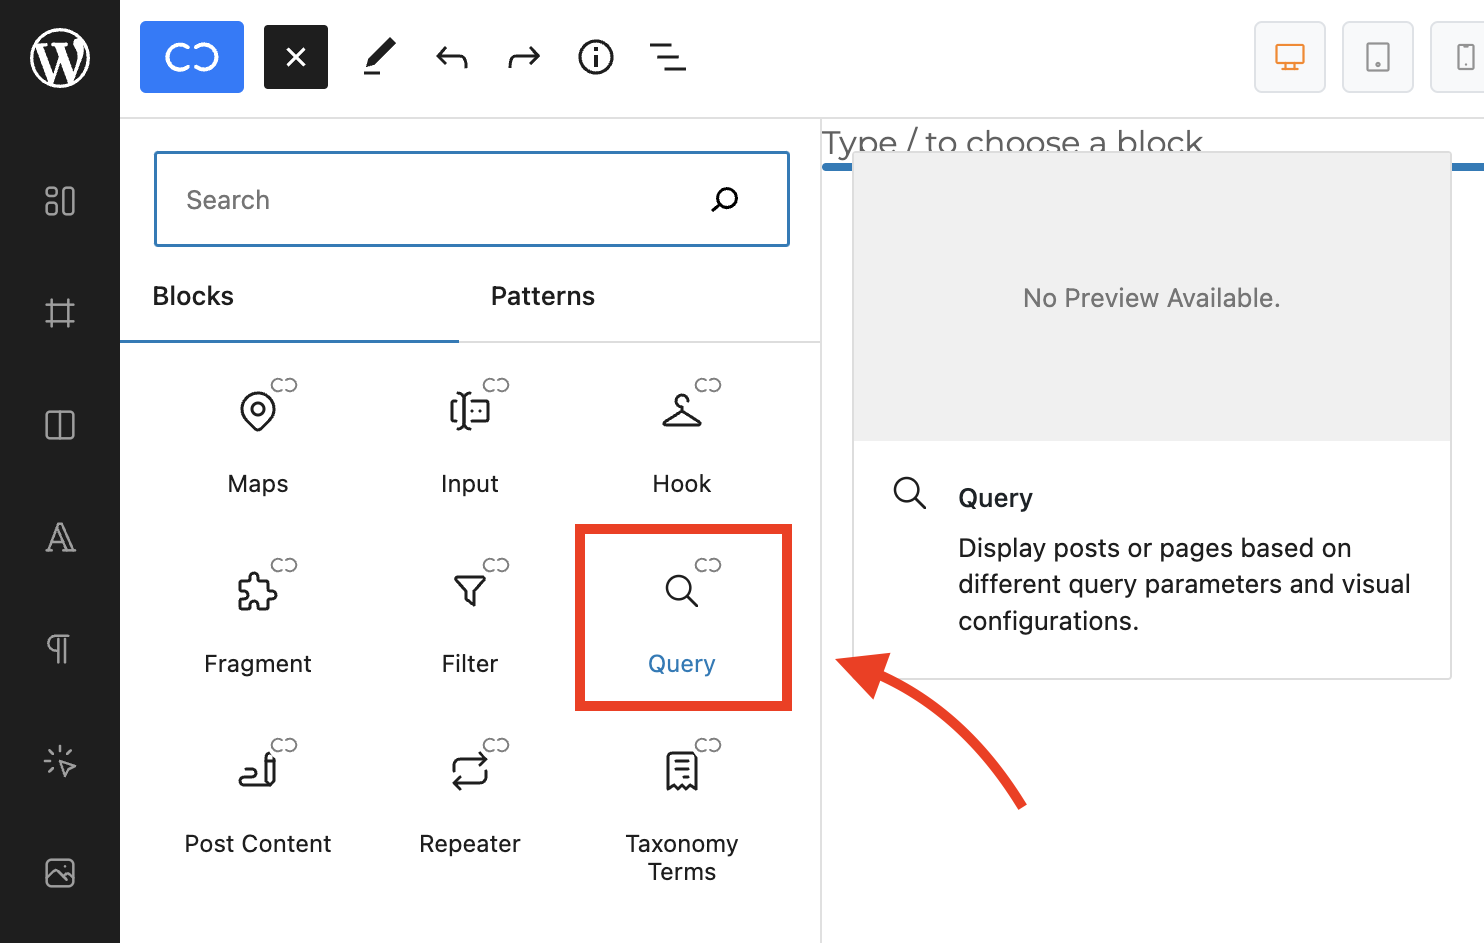Switch to mobile preview mode
1484x943 pixels.
pos(1464,57)
